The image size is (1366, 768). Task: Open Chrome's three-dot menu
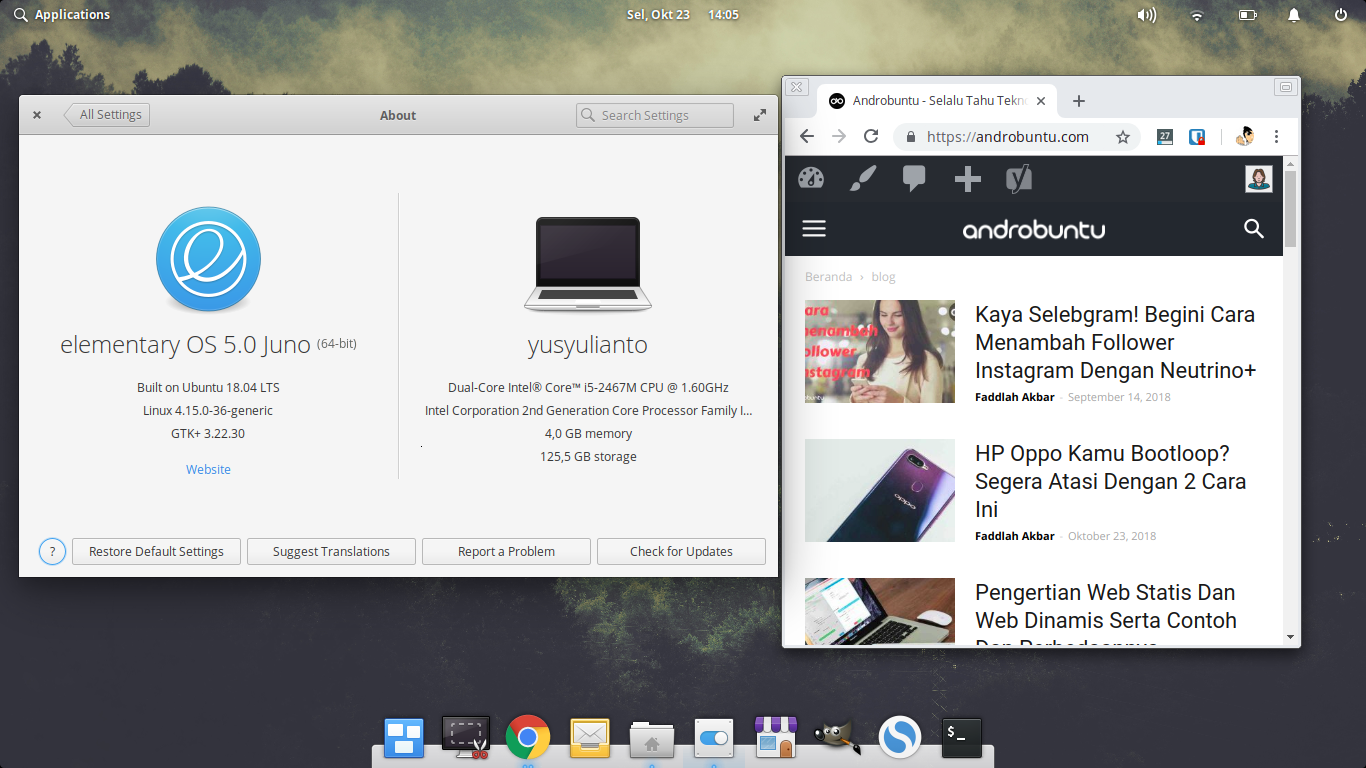pyautogui.click(x=1277, y=136)
